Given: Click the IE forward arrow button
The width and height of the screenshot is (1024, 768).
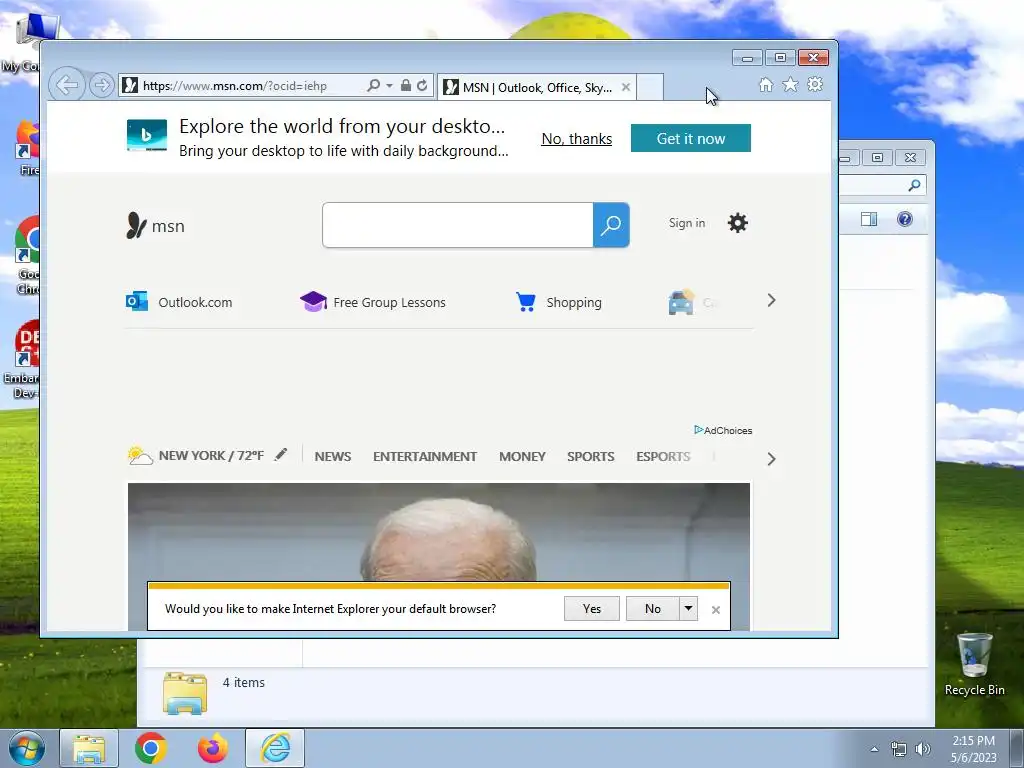Looking at the screenshot, I should coord(101,85).
